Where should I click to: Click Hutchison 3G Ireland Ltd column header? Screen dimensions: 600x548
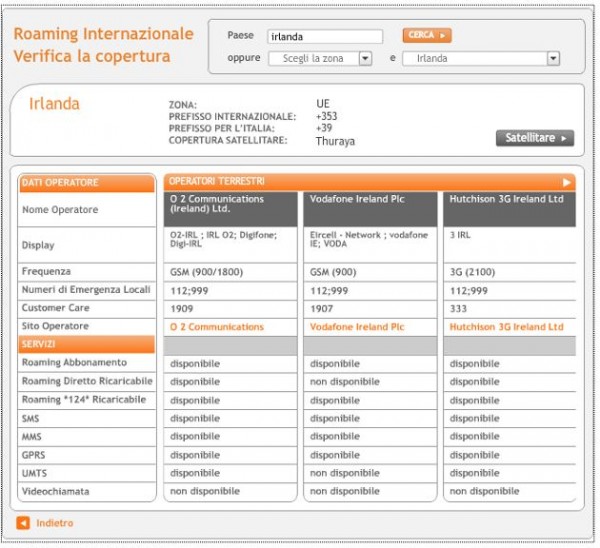509,209
